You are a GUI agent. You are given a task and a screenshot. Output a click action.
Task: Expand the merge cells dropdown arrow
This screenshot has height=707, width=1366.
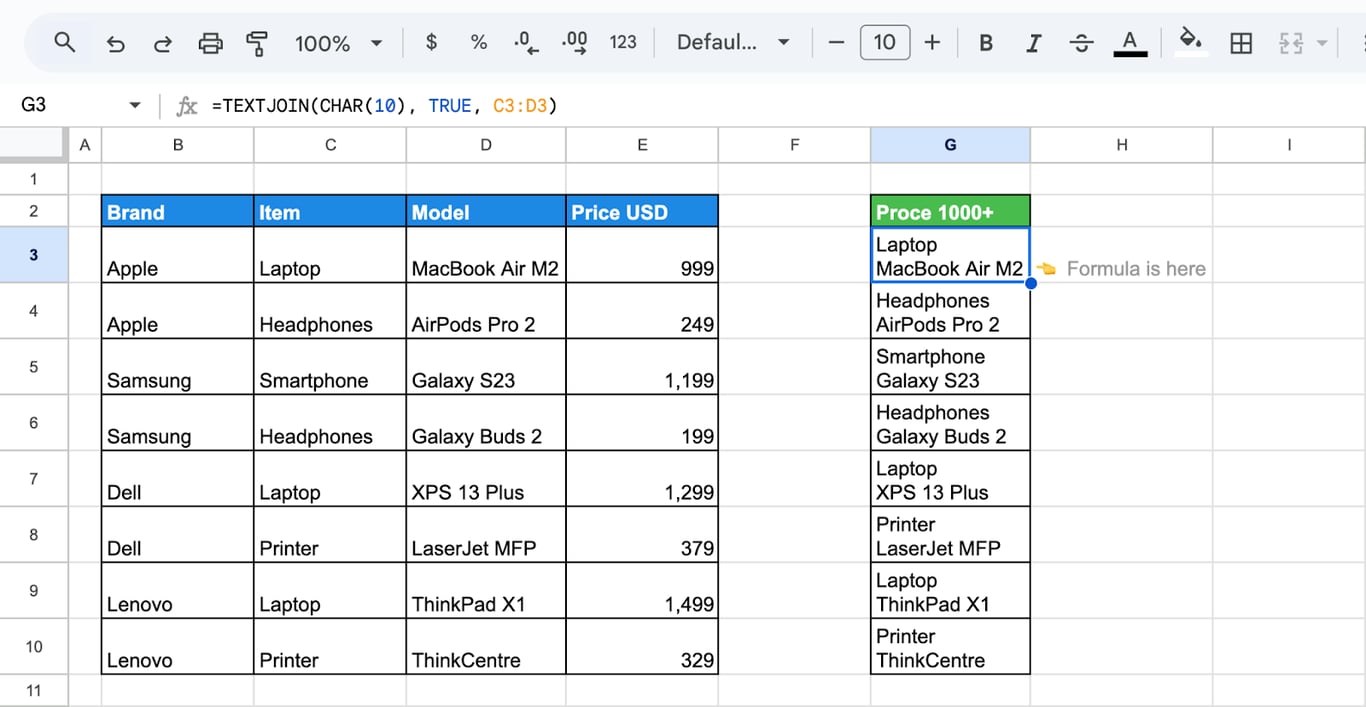point(1323,43)
